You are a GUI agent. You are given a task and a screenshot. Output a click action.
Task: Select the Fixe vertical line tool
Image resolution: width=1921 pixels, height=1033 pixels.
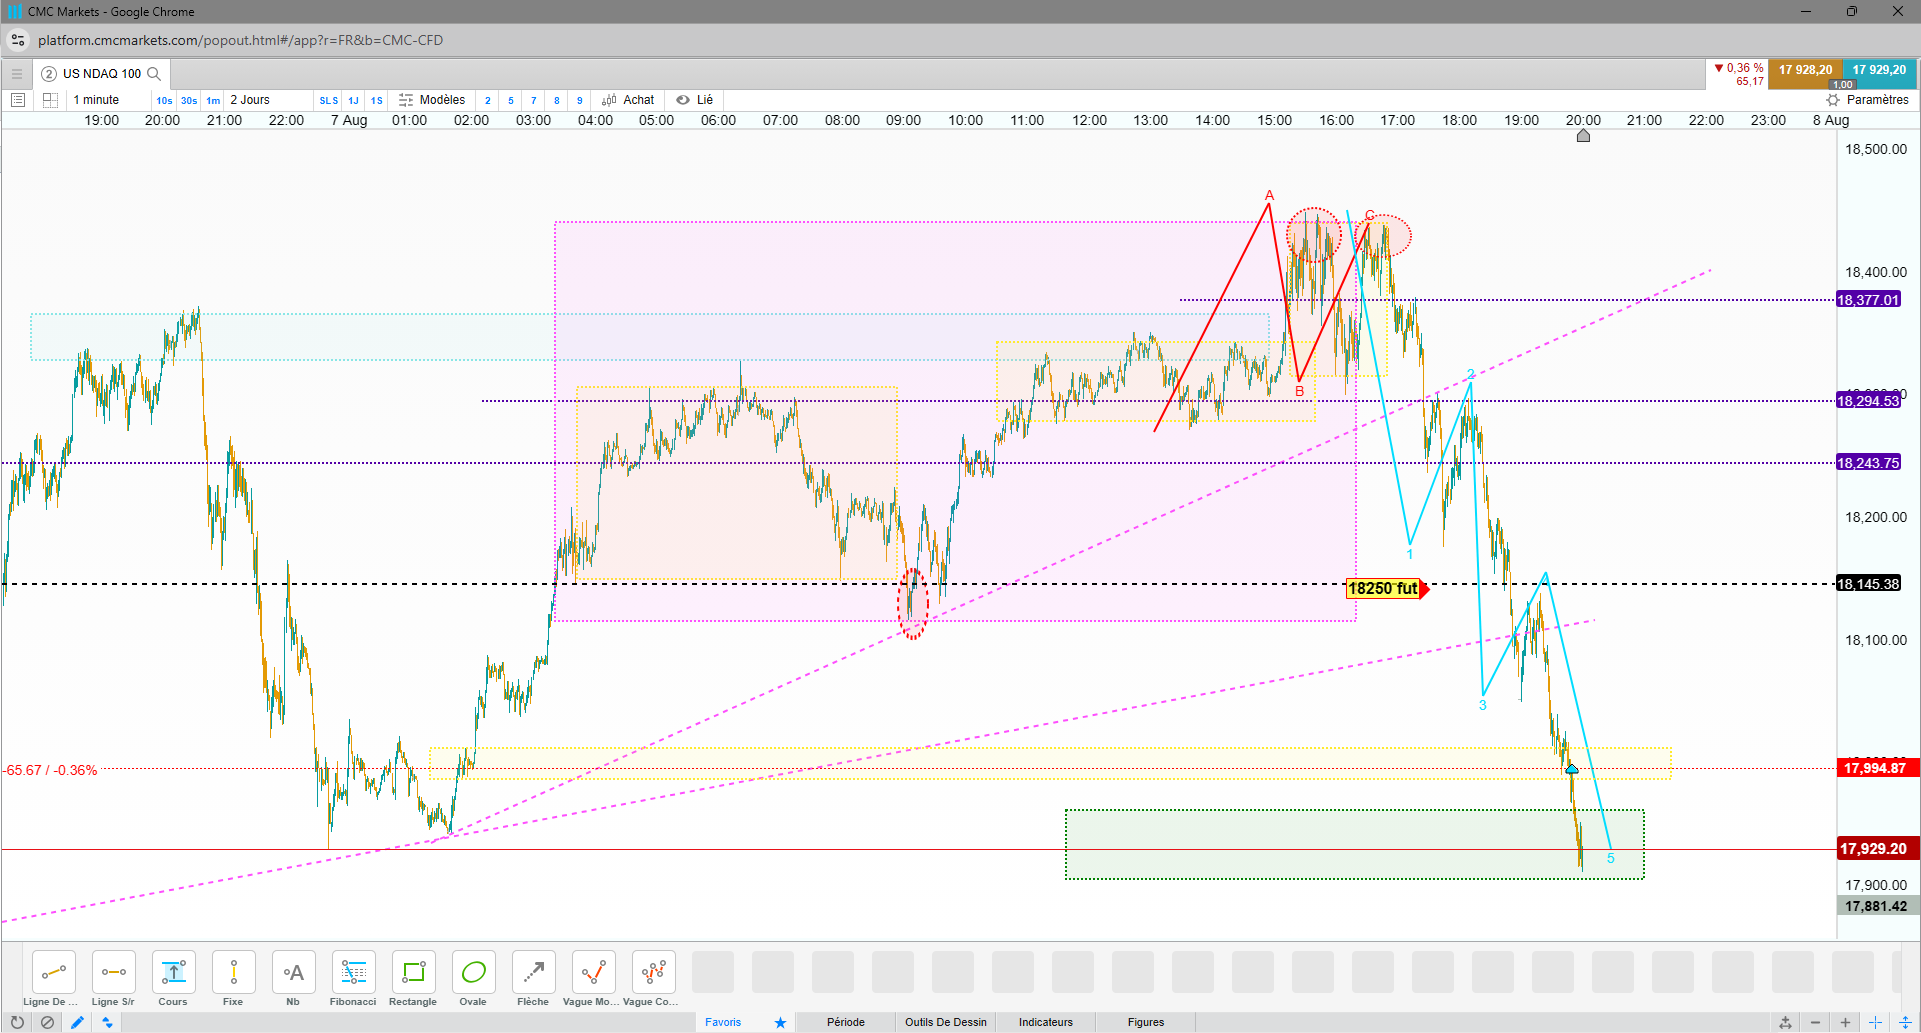(234, 972)
